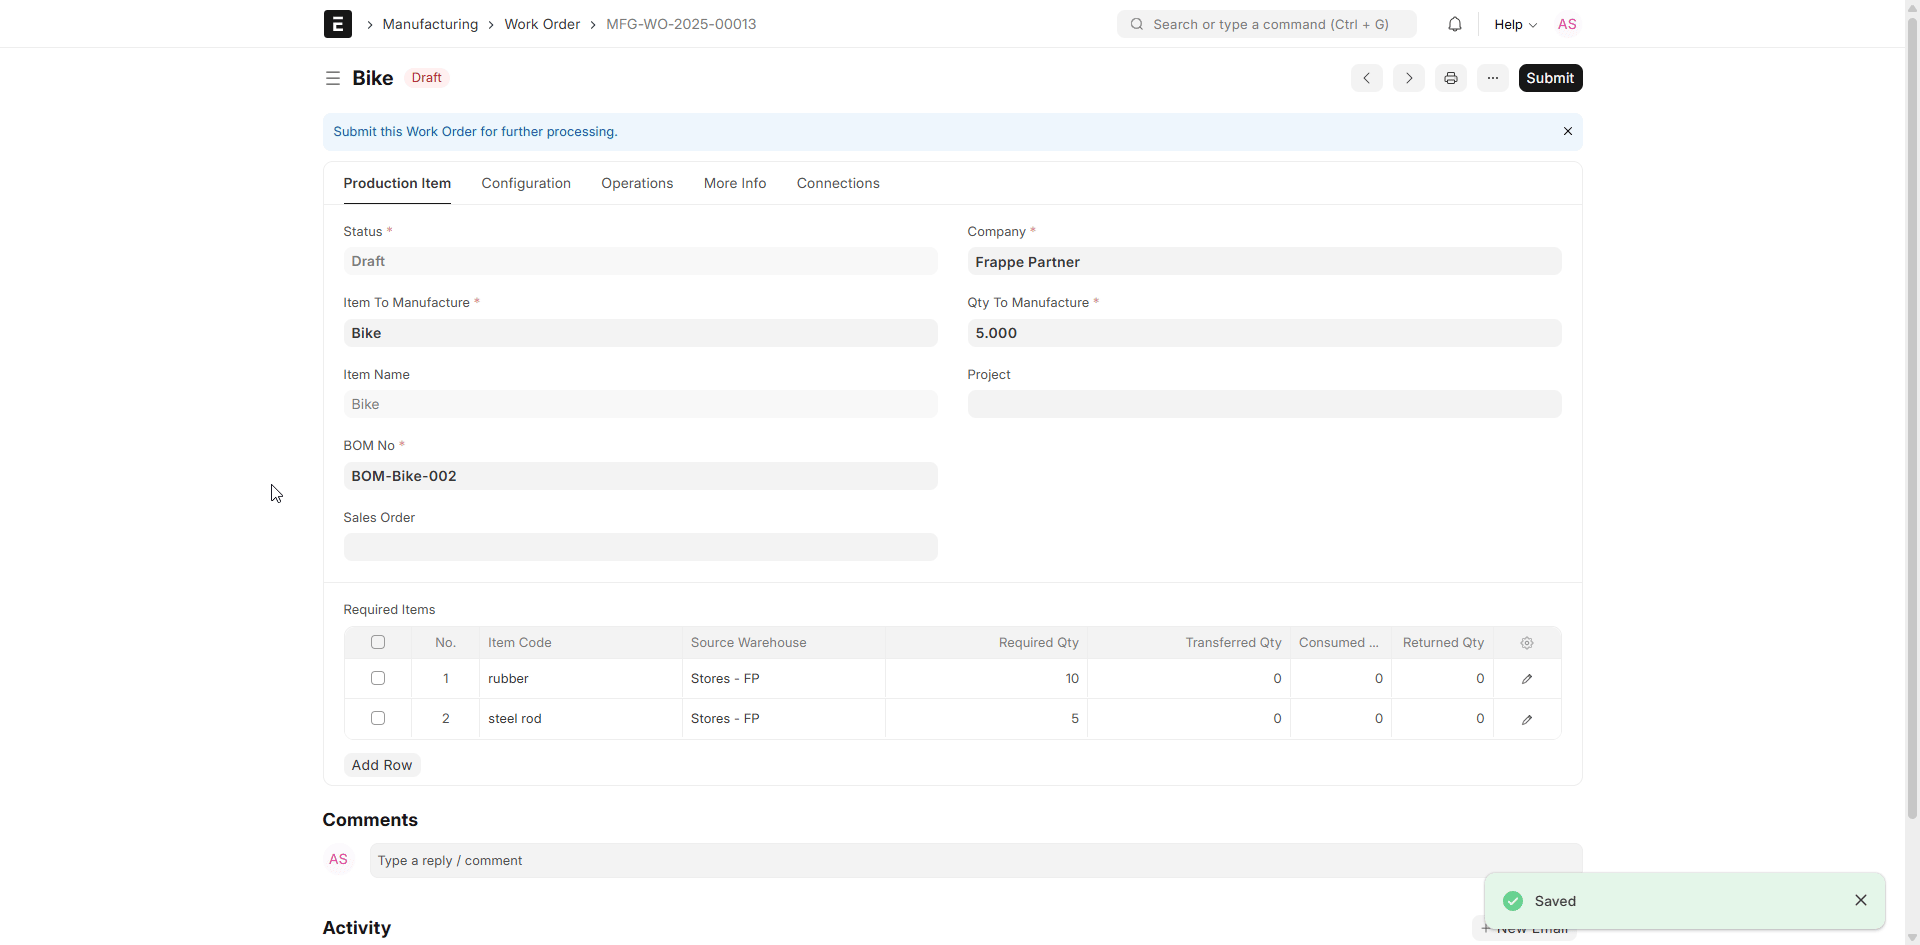Select all rows checkbox in Required Items header
Screen dimensions: 1920x945
(378, 643)
